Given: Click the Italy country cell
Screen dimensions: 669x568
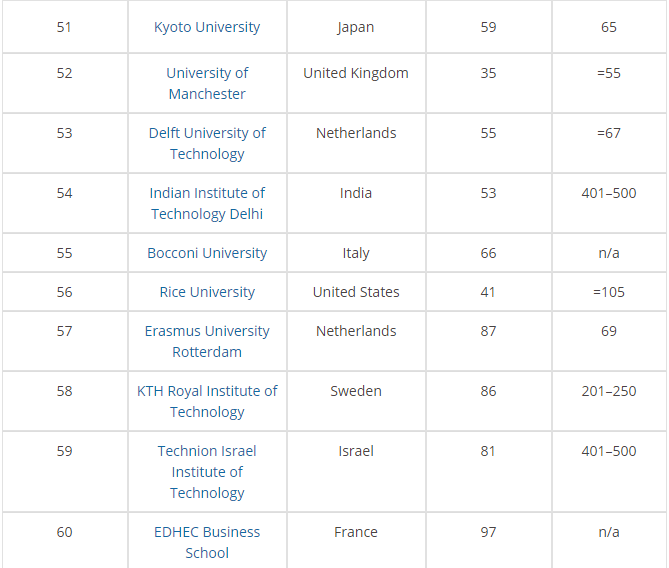Looking at the screenshot, I should [x=356, y=253].
